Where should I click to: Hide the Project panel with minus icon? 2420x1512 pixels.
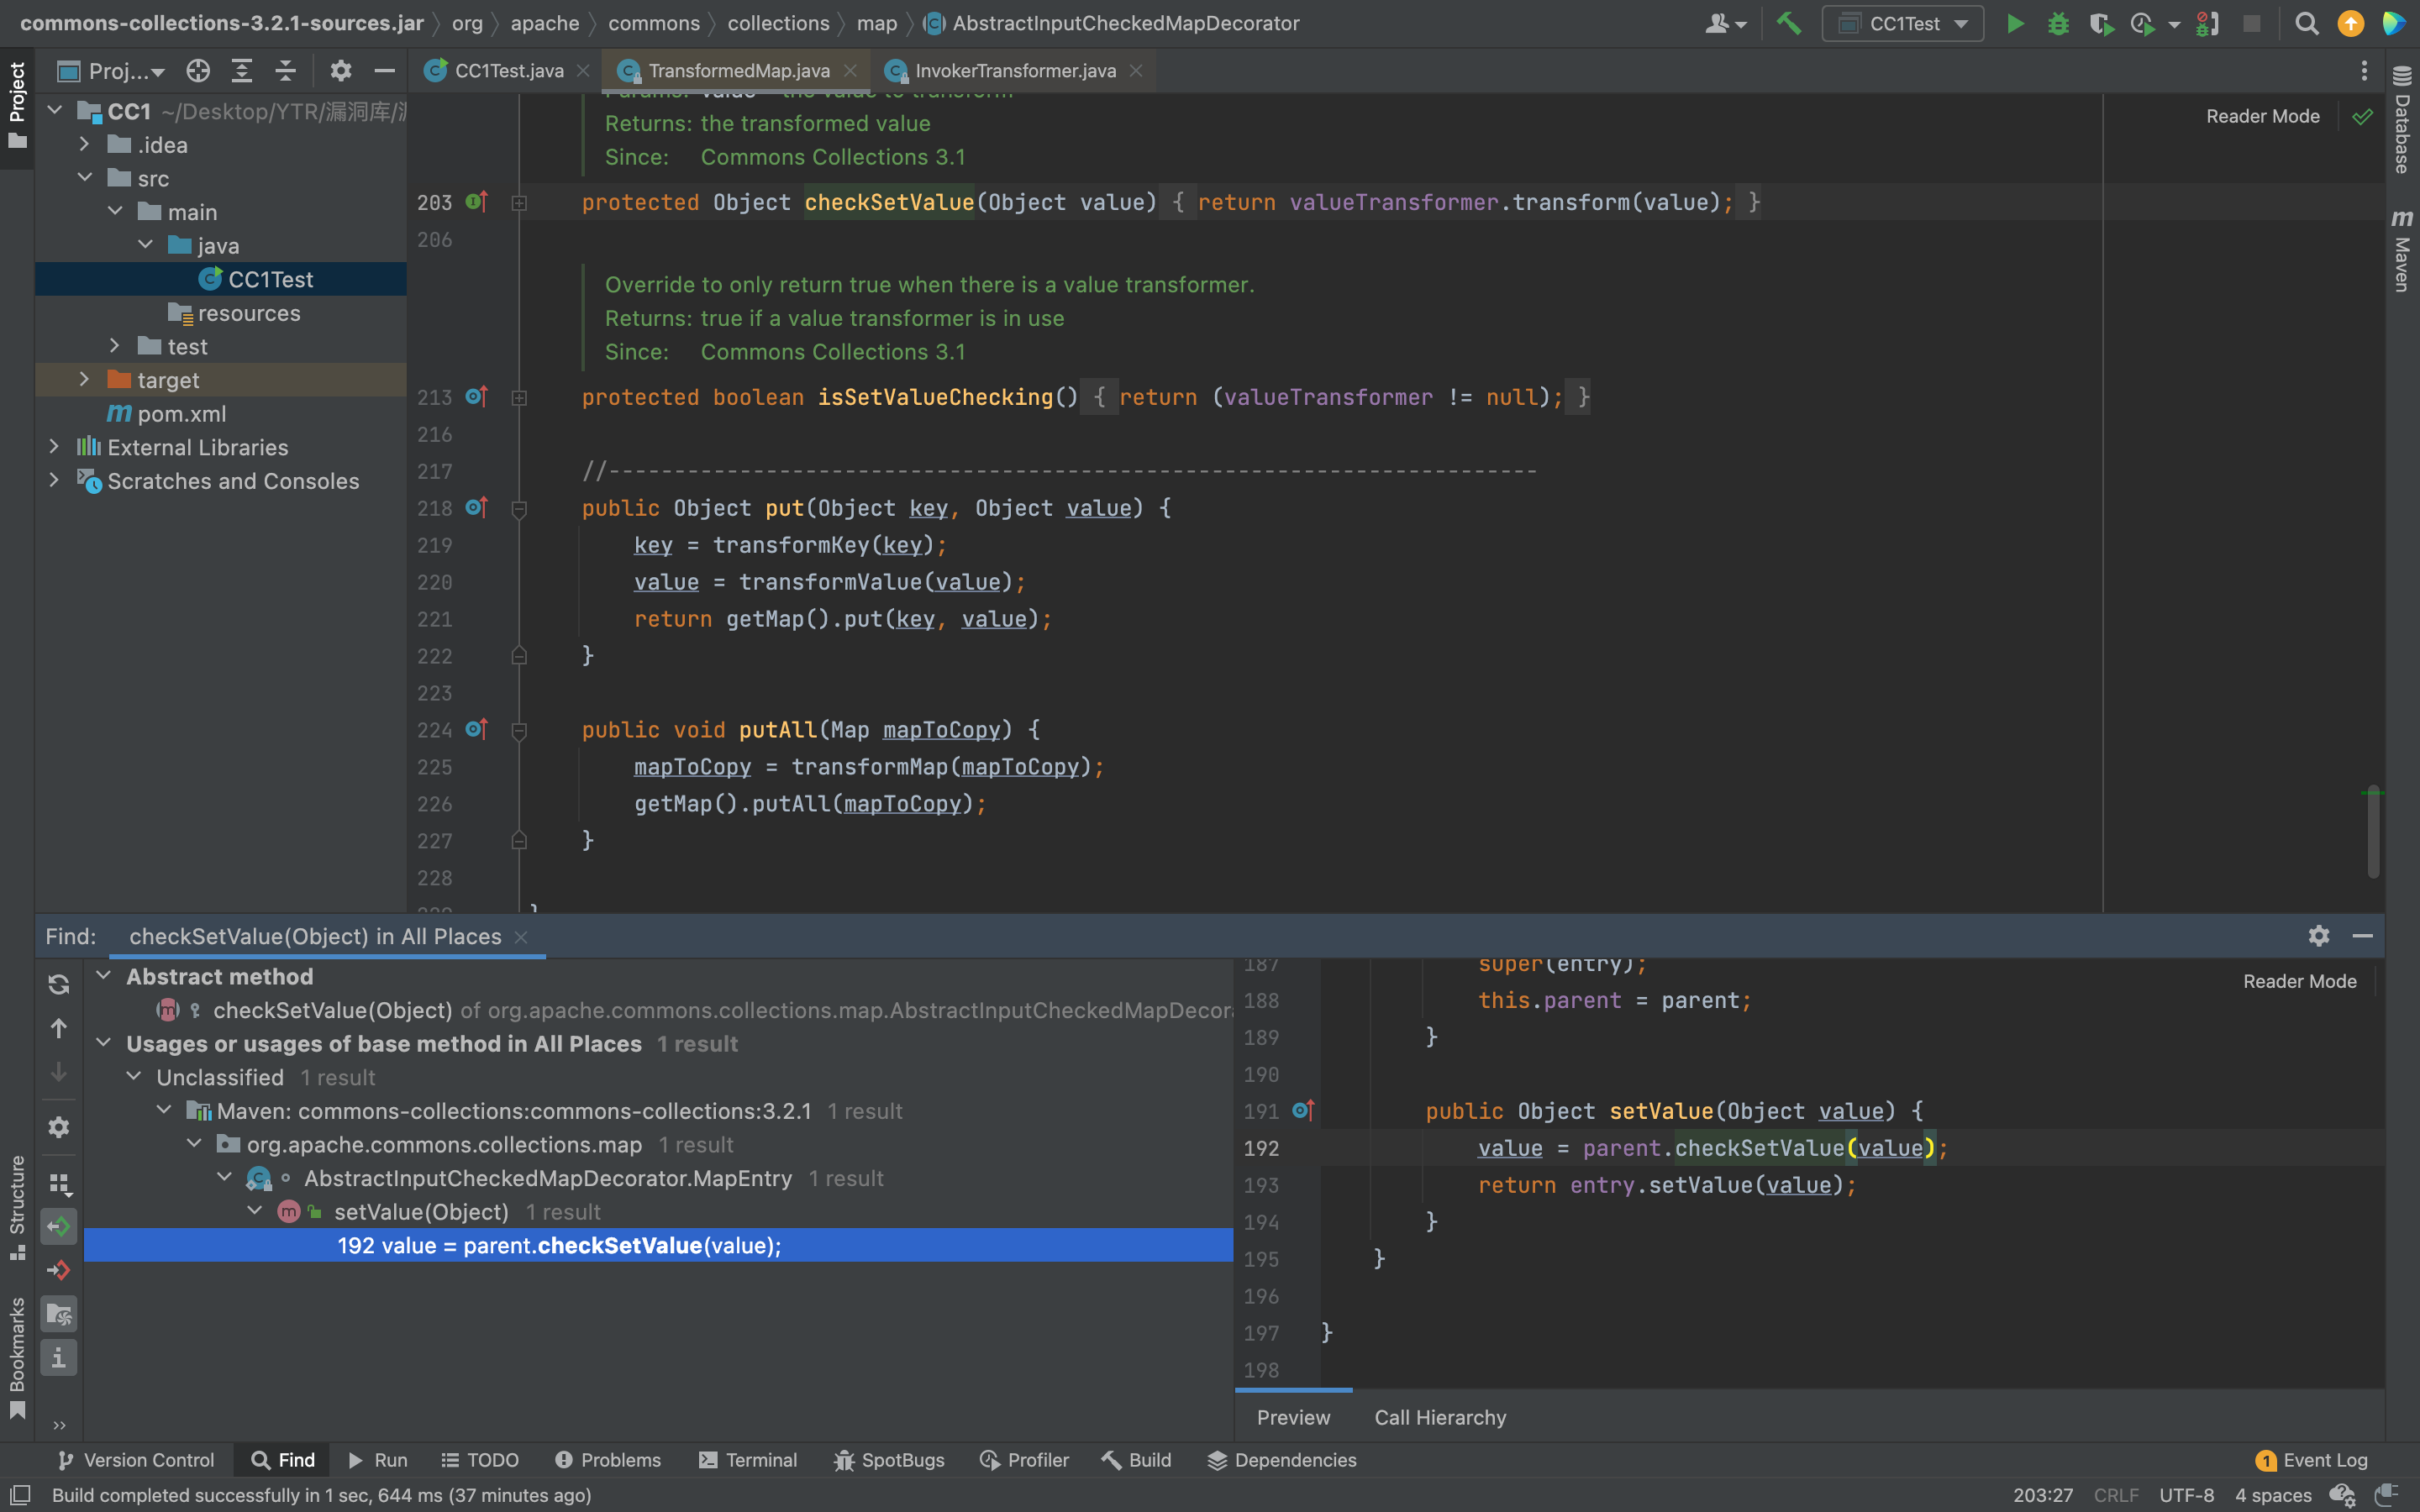click(x=384, y=70)
